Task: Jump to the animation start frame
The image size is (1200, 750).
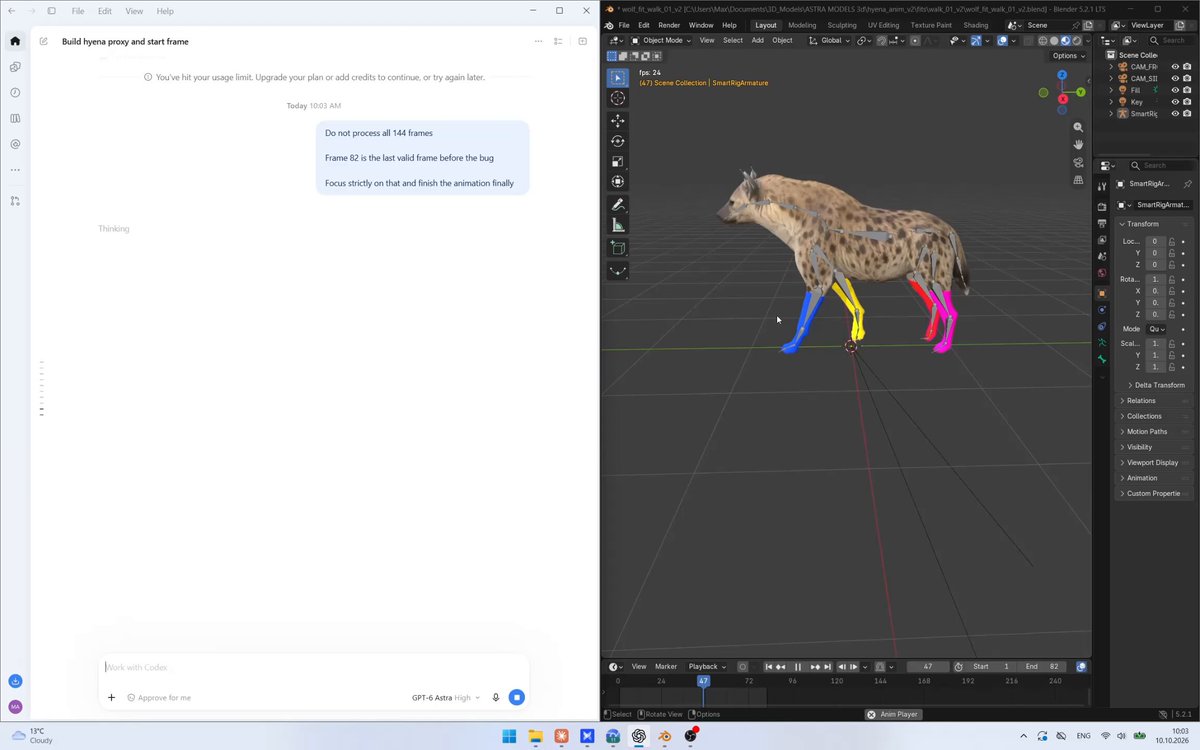Action: 768,667
